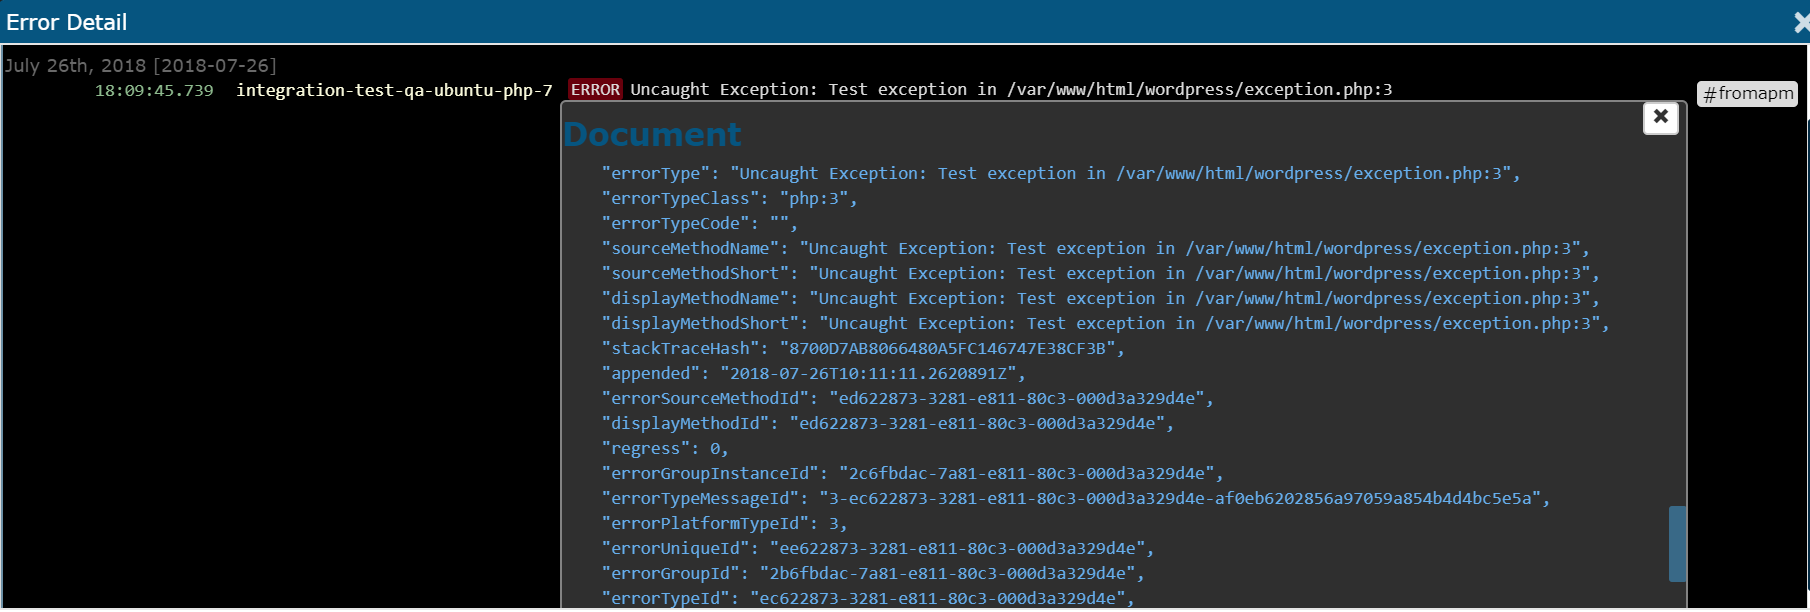Close the Document popup with the X button
The width and height of the screenshot is (1810, 612).
pos(1660,118)
